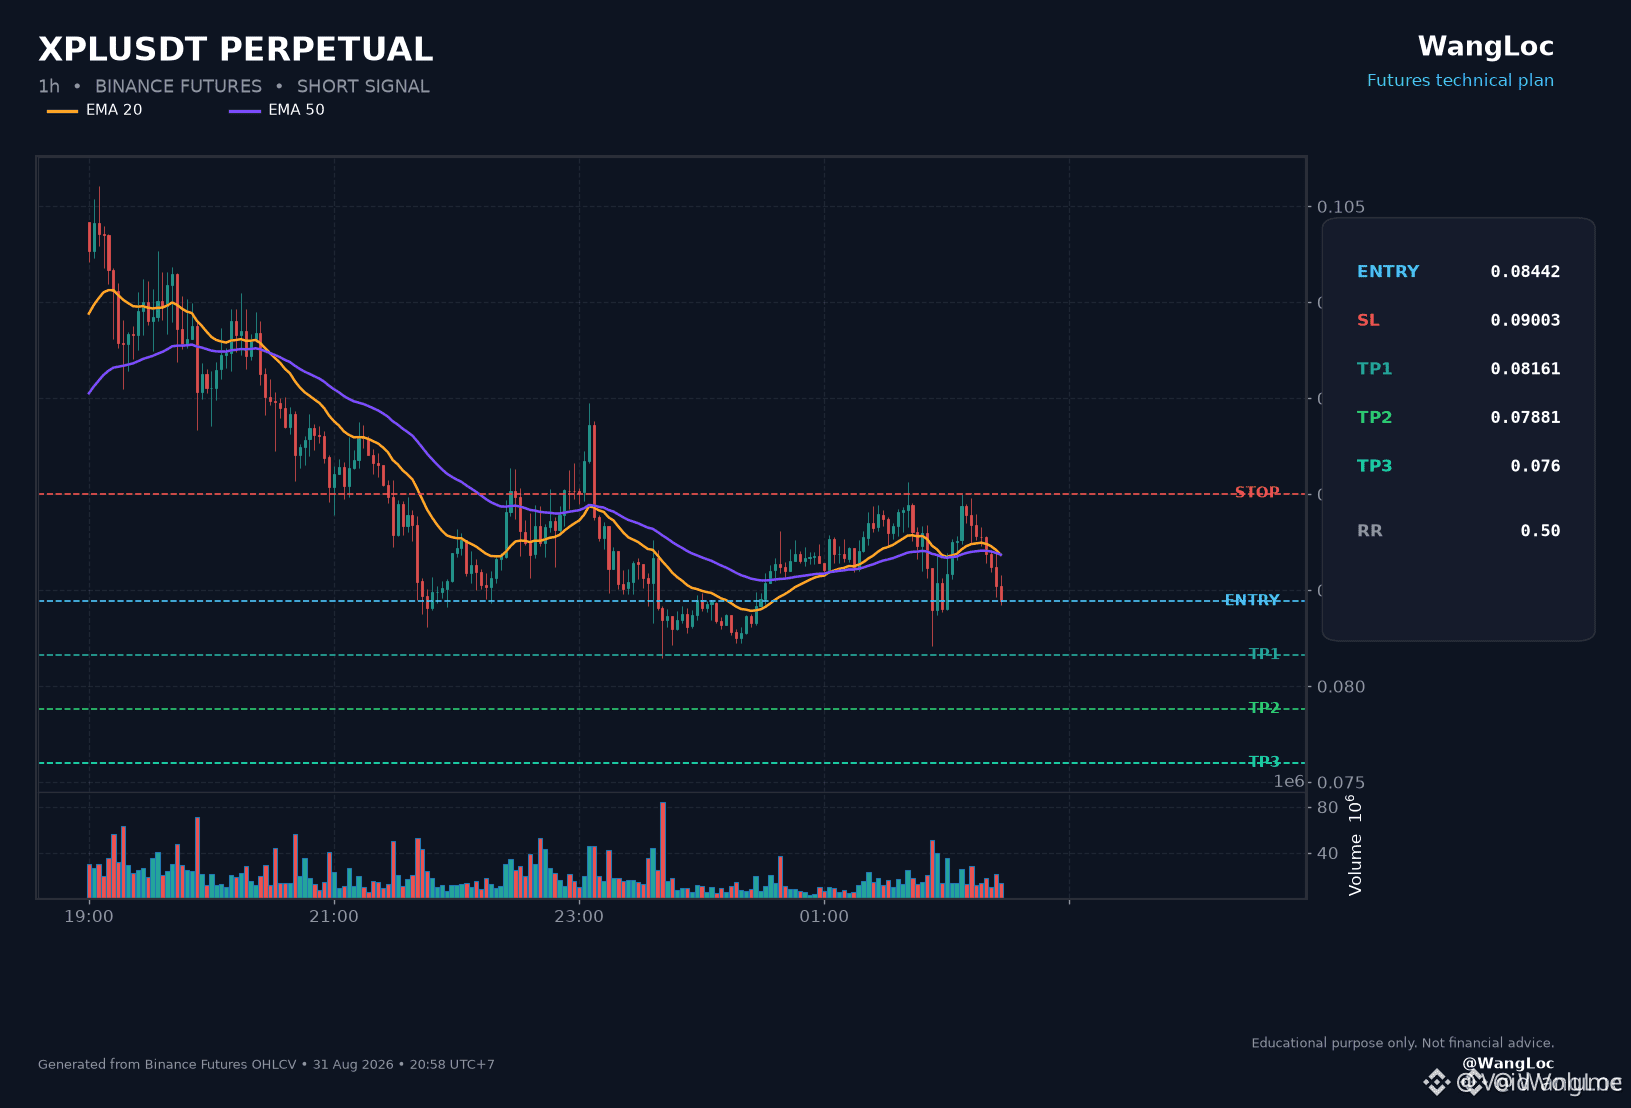Click the ENTRY label in the side panel
Viewport: 1631px width, 1108px height.
click(x=1388, y=272)
